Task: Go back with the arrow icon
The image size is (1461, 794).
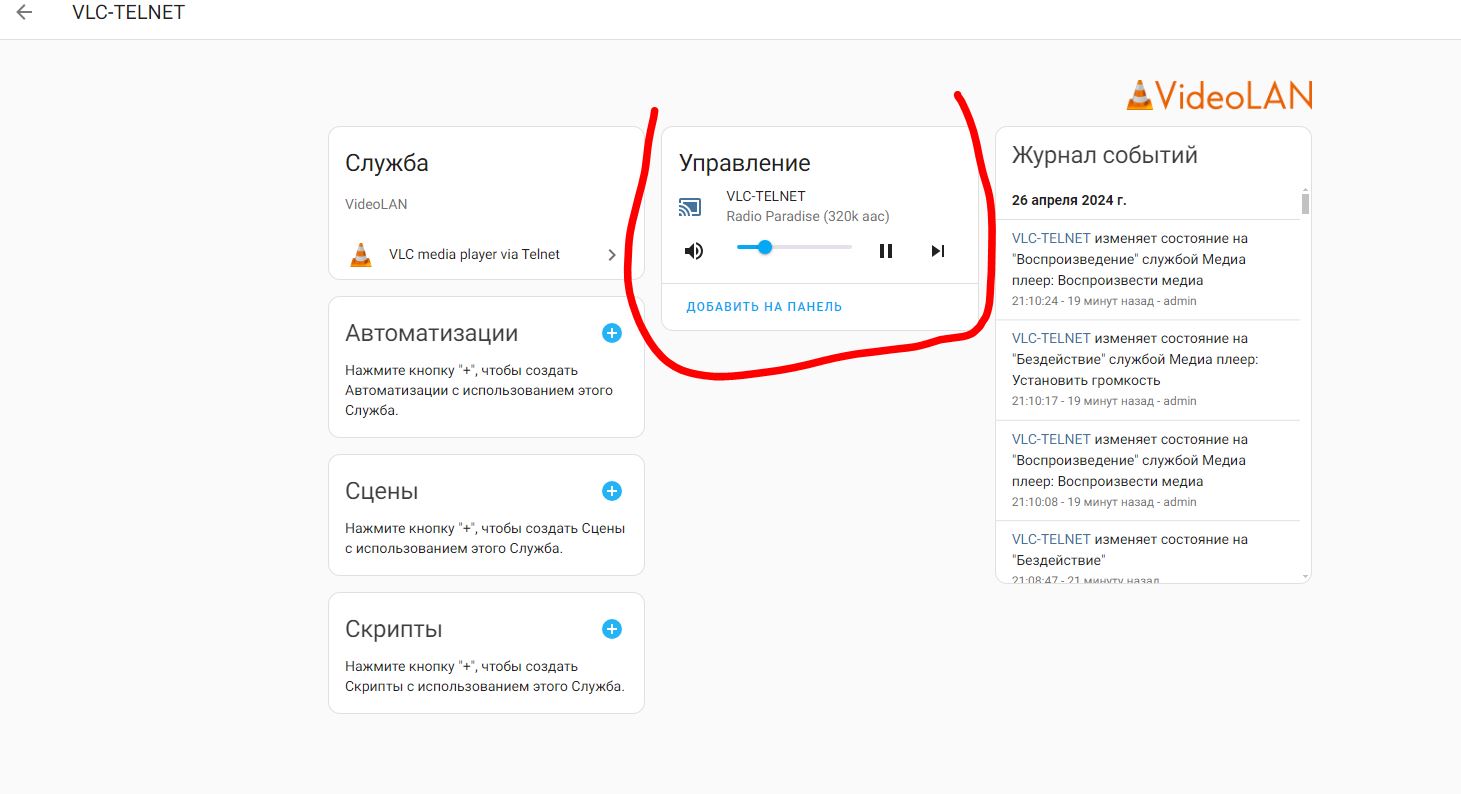Action: pyautogui.click(x=24, y=13)
